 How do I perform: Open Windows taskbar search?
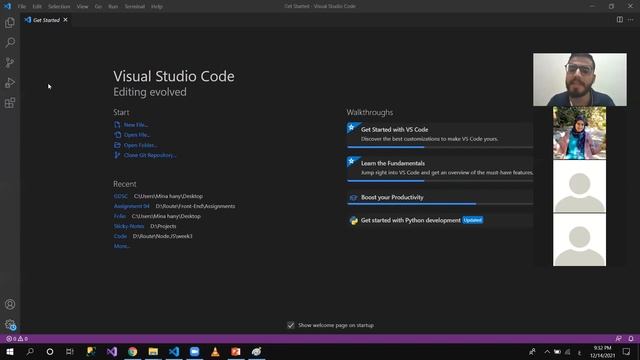(30, 351)
